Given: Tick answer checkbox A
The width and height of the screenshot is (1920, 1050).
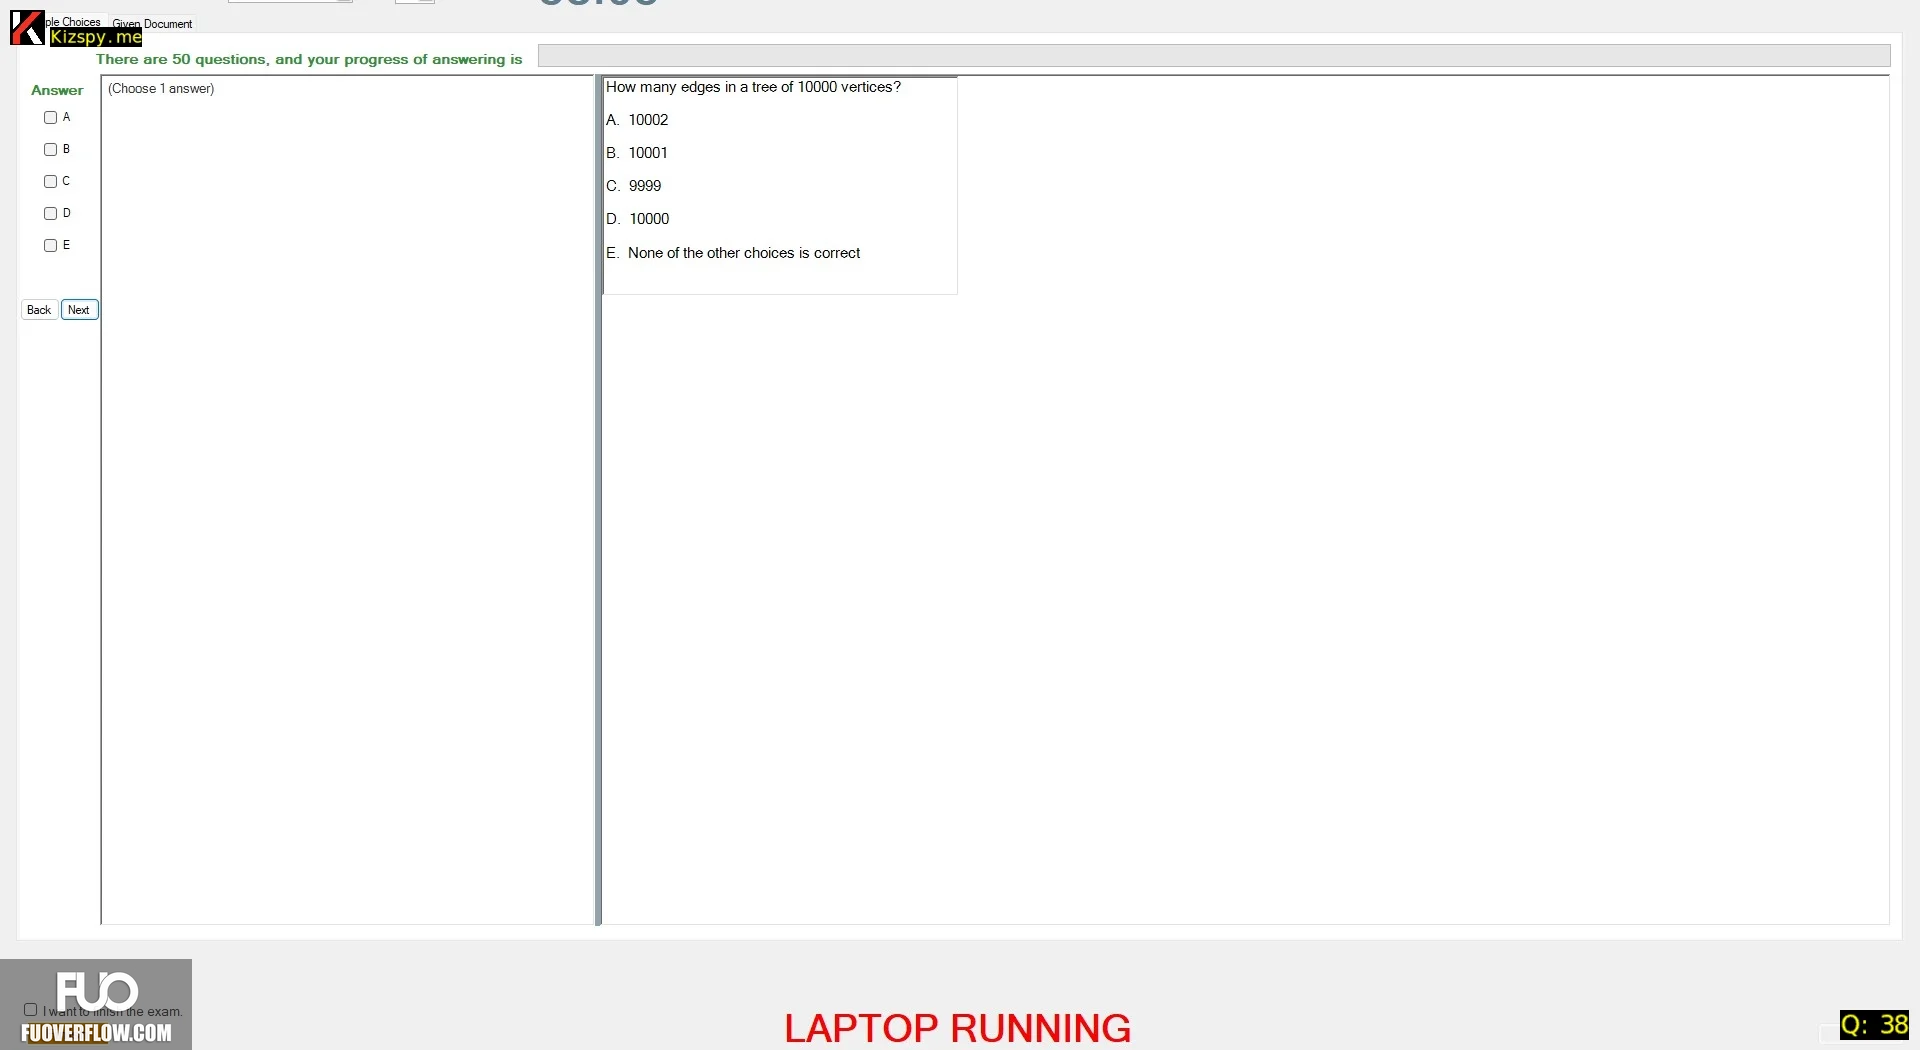Looking at the screenshot, I should (x=50, y=118).
